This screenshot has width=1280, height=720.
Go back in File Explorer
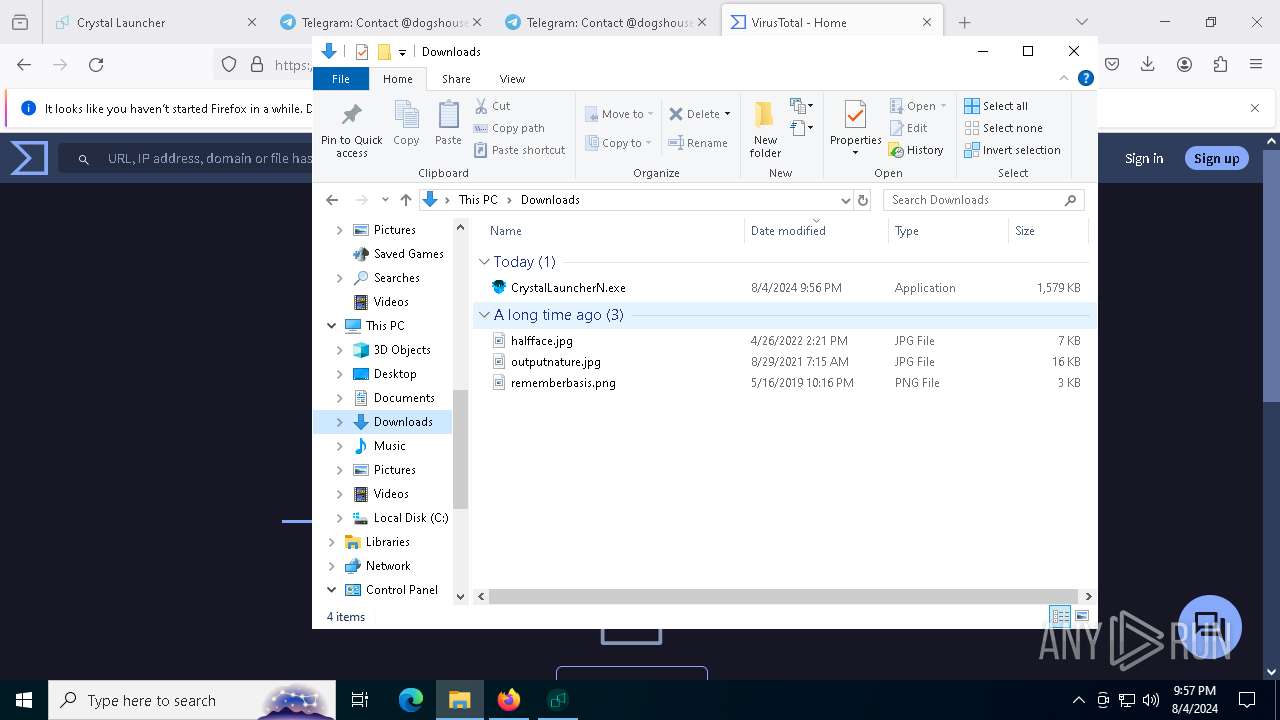pos(332,200)
